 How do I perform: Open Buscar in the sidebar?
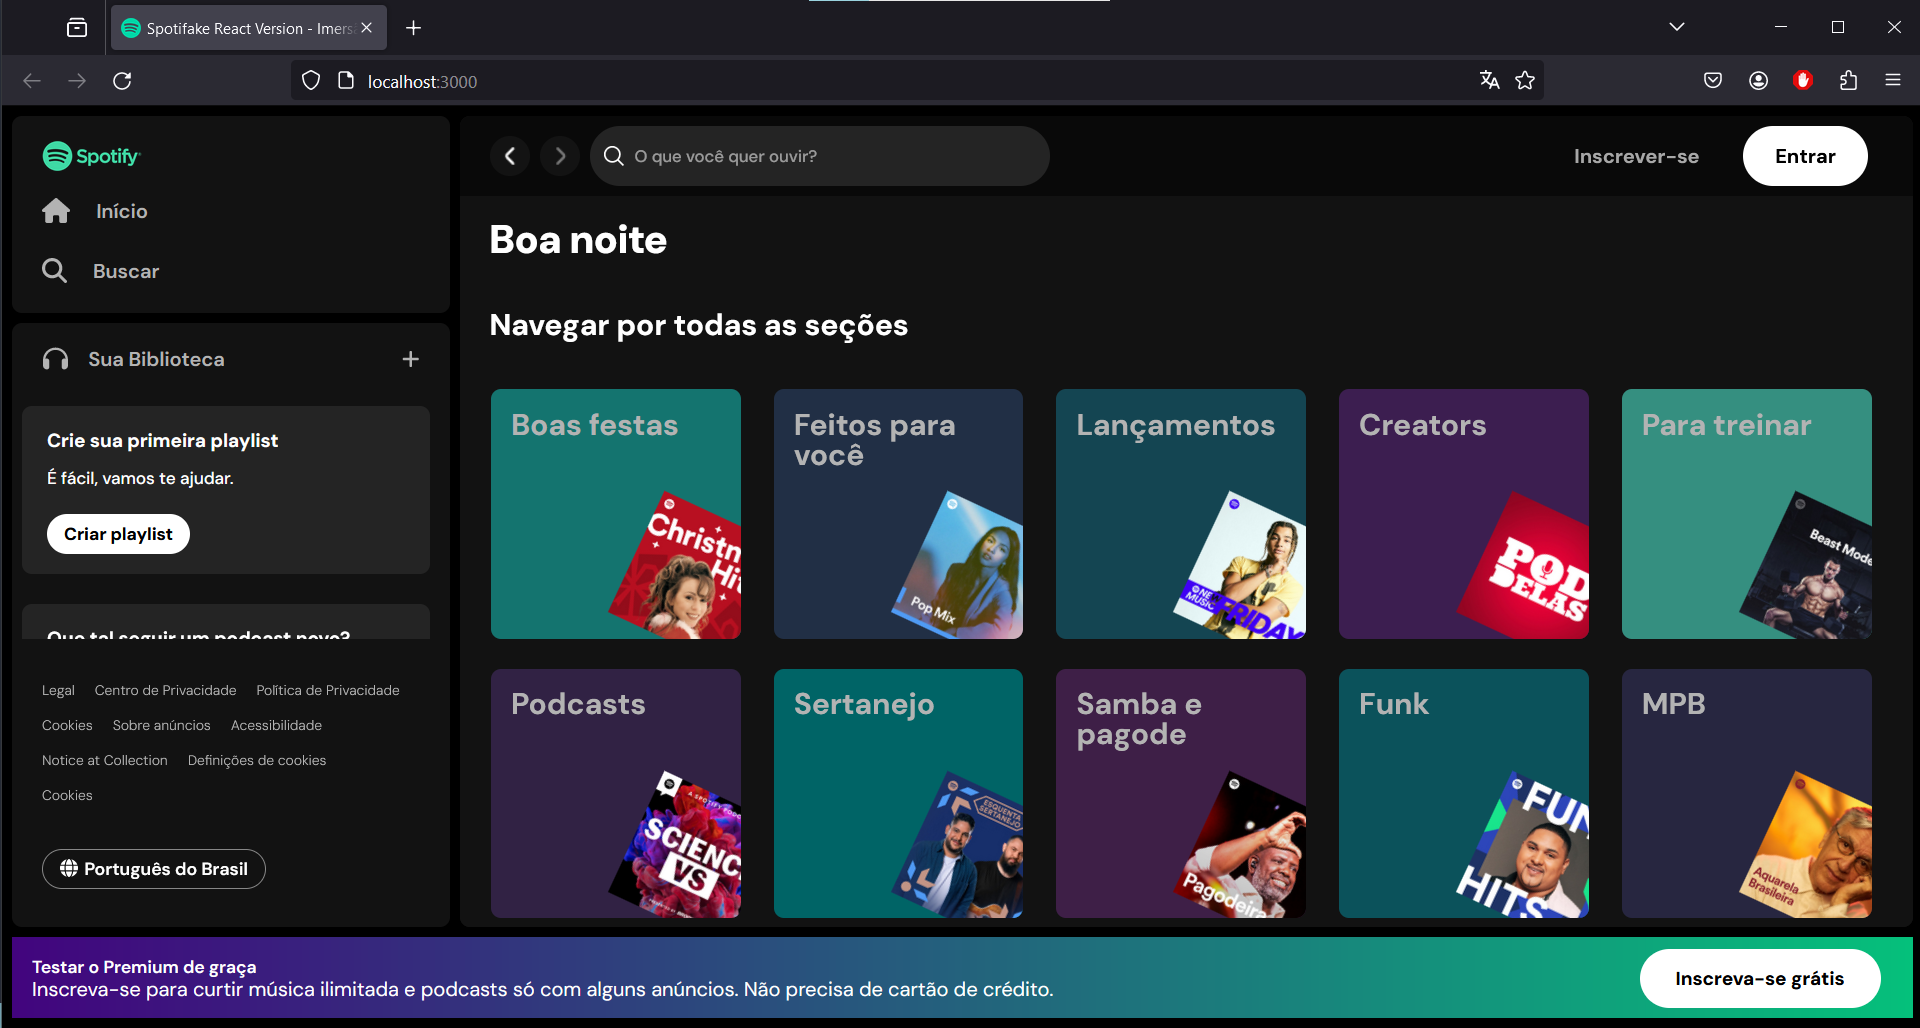pyautogui.click(x=126, y=271)
